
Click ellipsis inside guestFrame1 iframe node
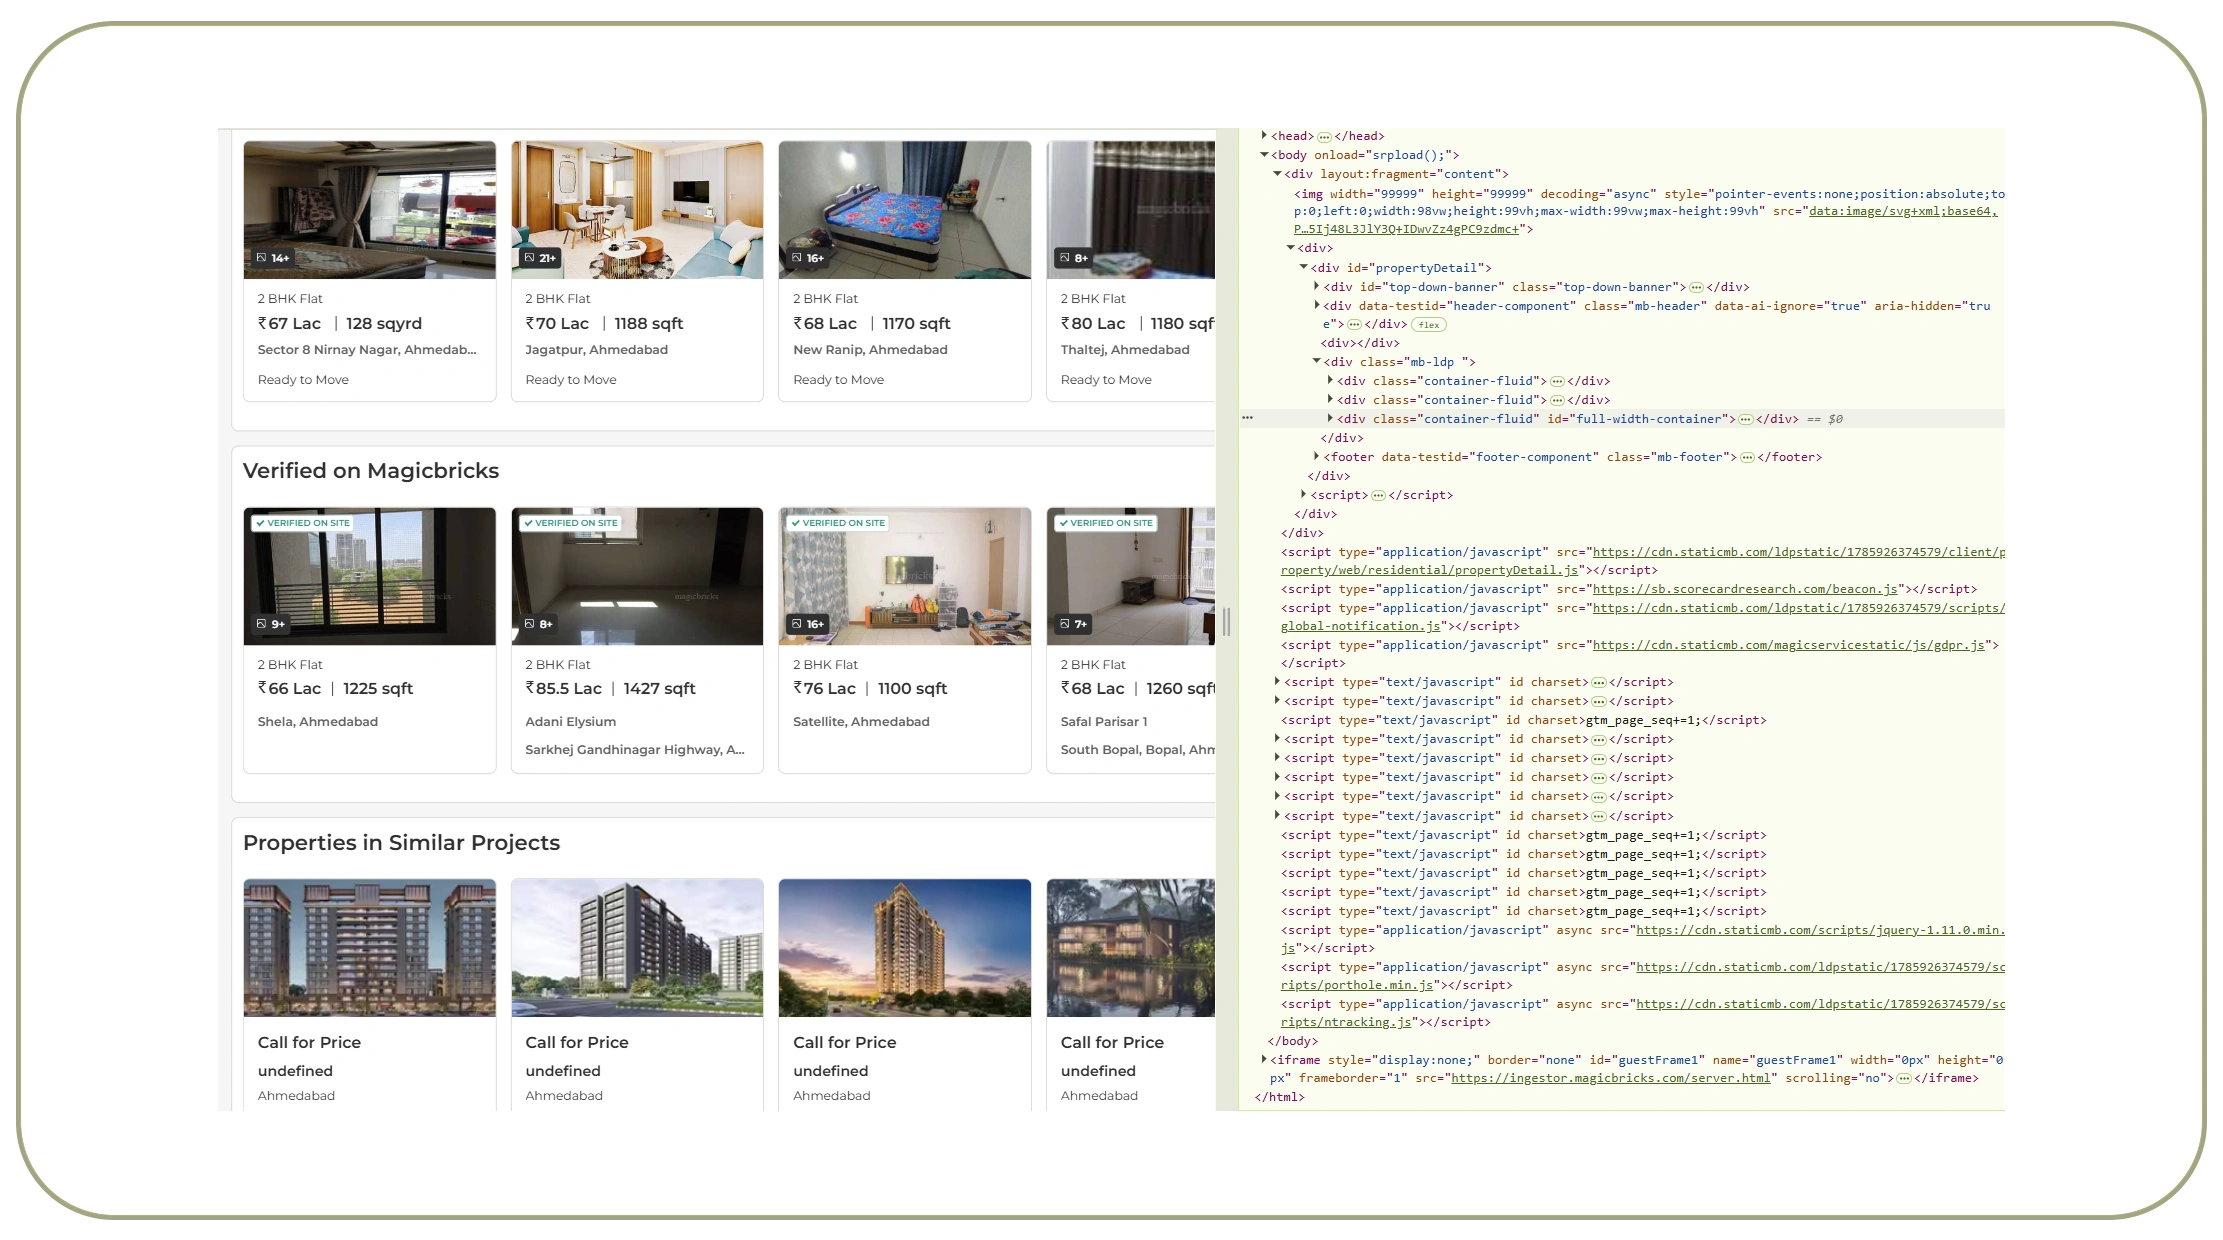1904,1079
